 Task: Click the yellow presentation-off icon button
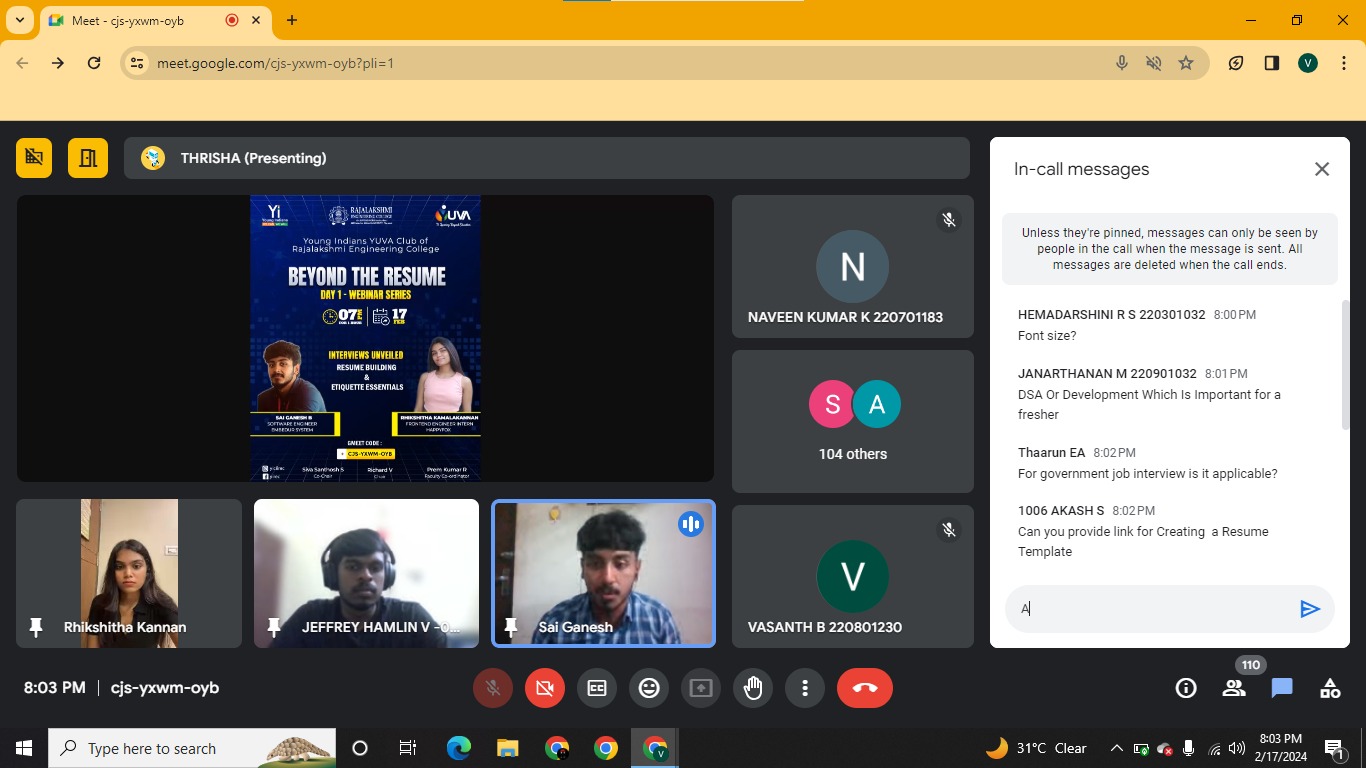(x=34, y=158)
